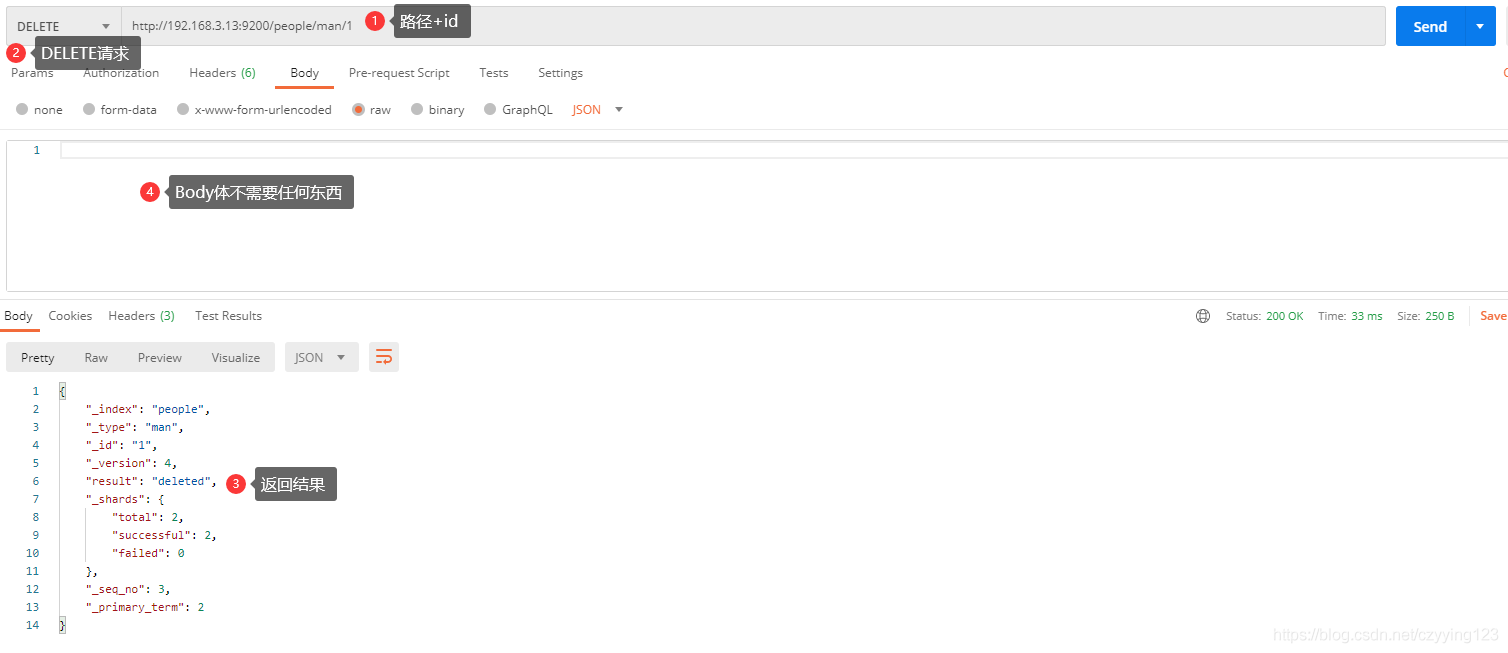Screen dimensions: 1508x653
Task: Open the response Headers (3) tab
Action: tap(142, 316)
